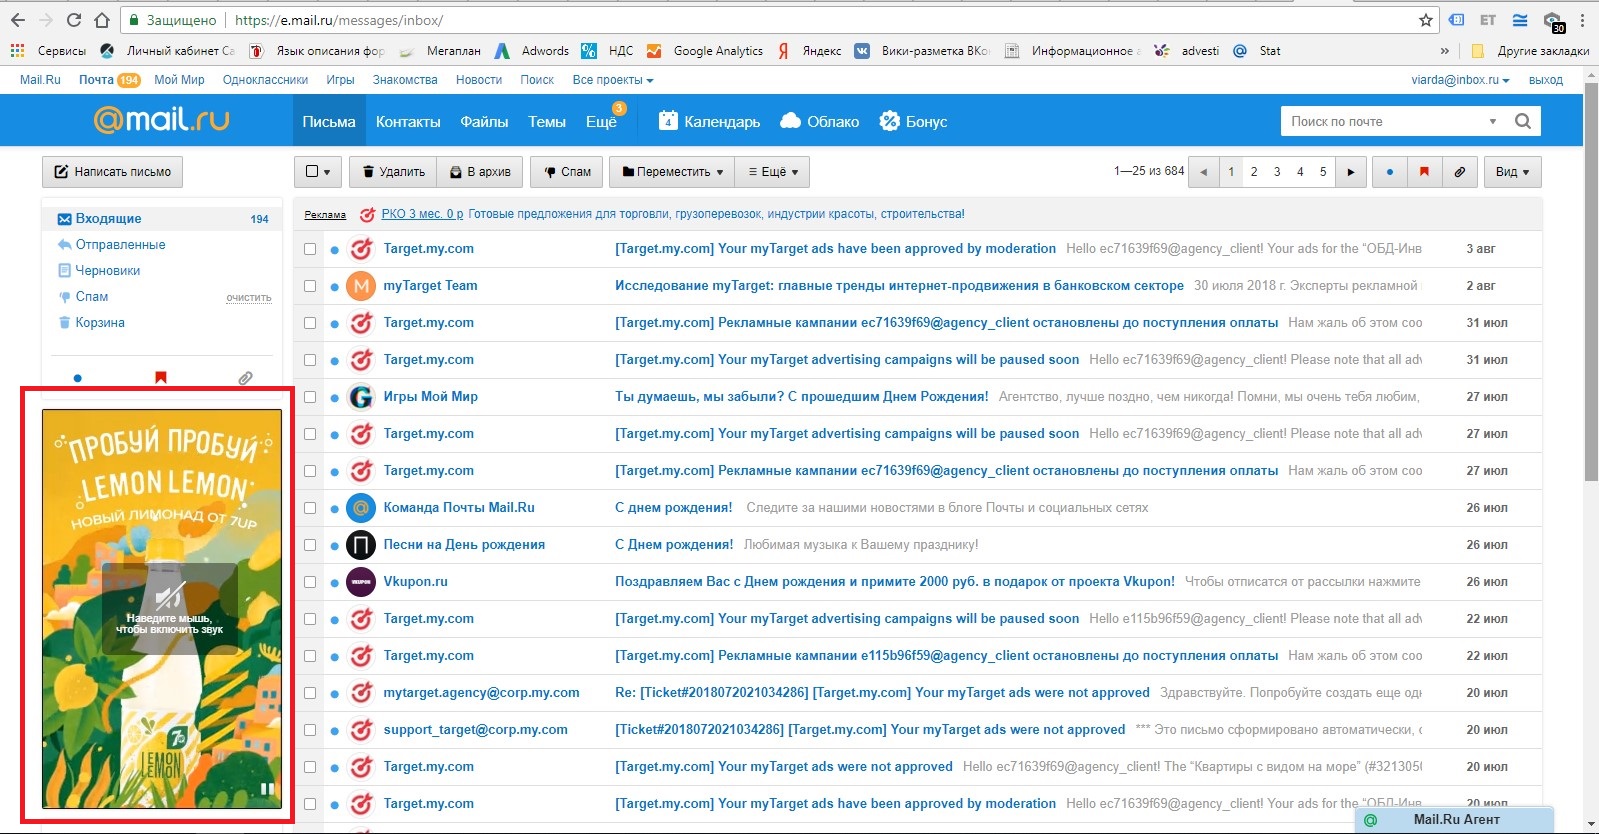Viewport: 1599px width, 834px height.
Task: Check the Vkupon.ru message checkbox
Action: point(310,582)
